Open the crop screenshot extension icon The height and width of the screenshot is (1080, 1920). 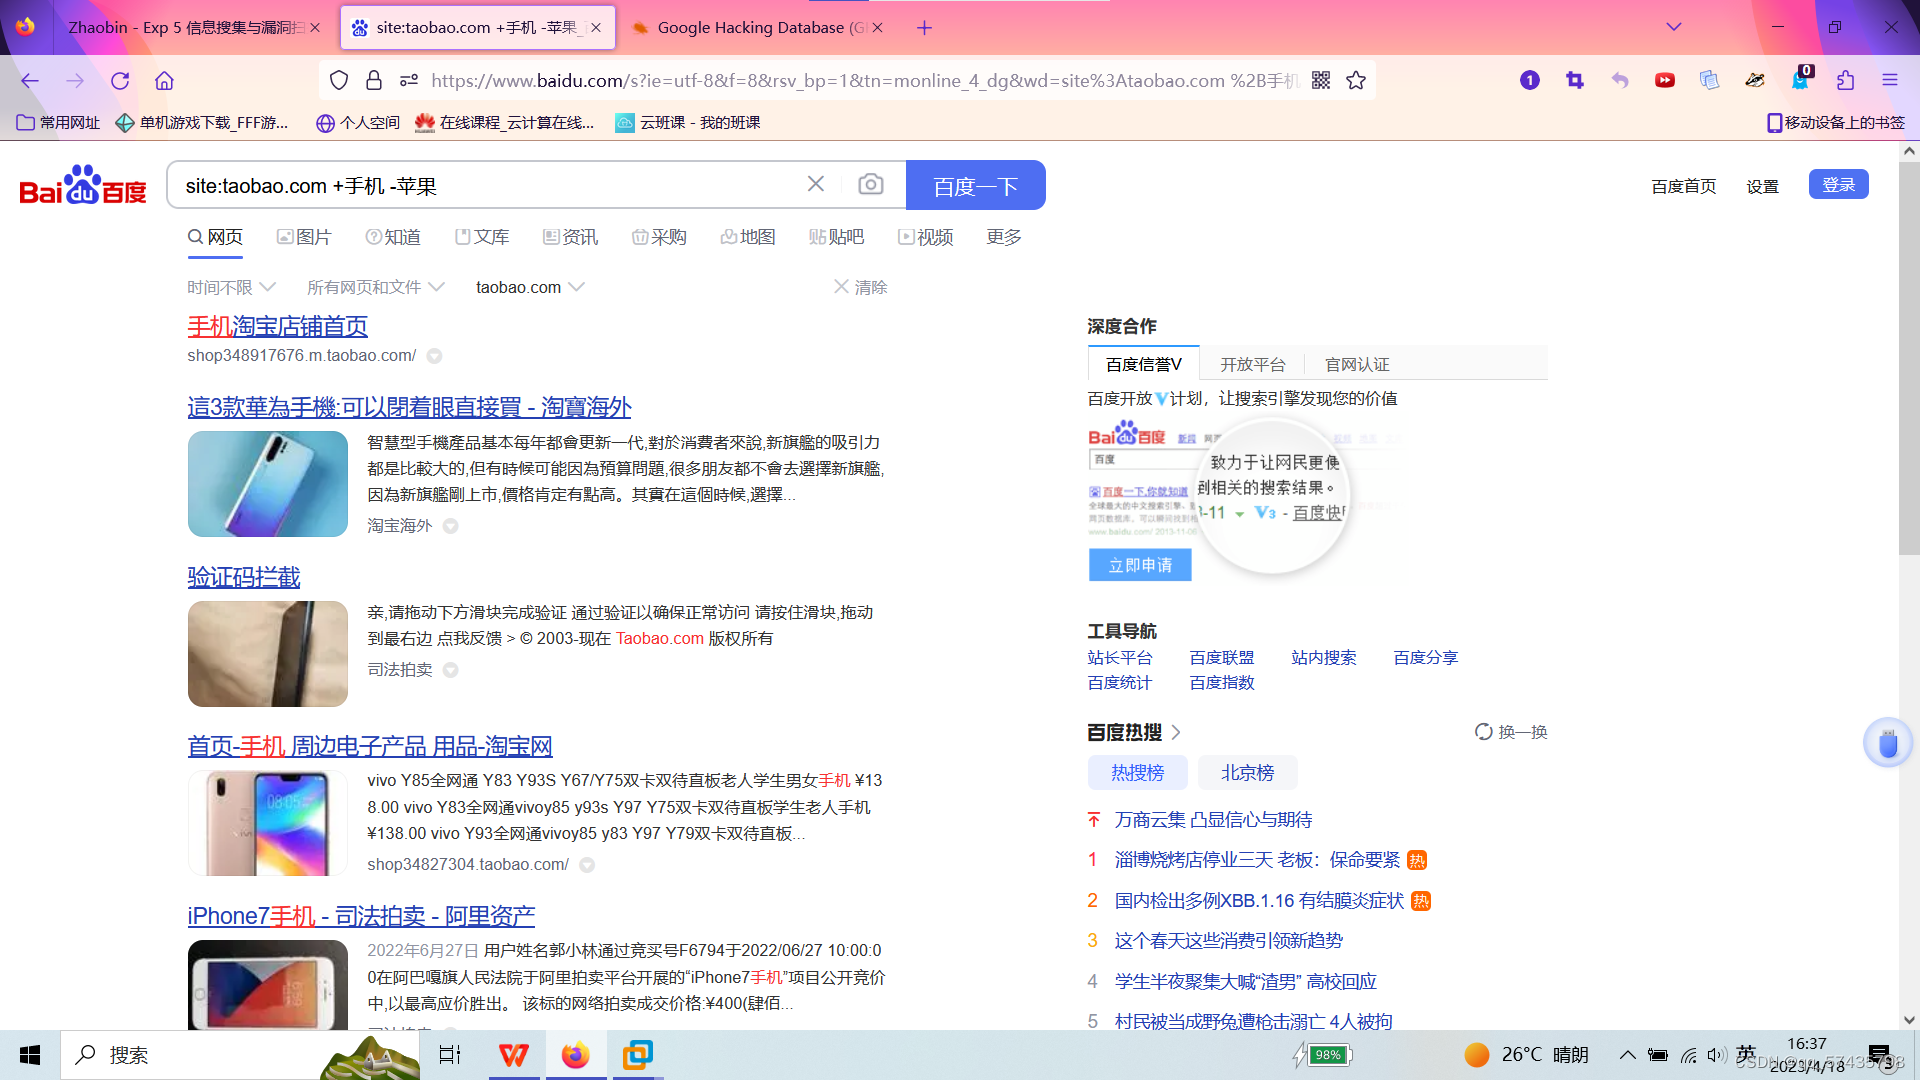pyautogui.click(x=1575, y=81)
